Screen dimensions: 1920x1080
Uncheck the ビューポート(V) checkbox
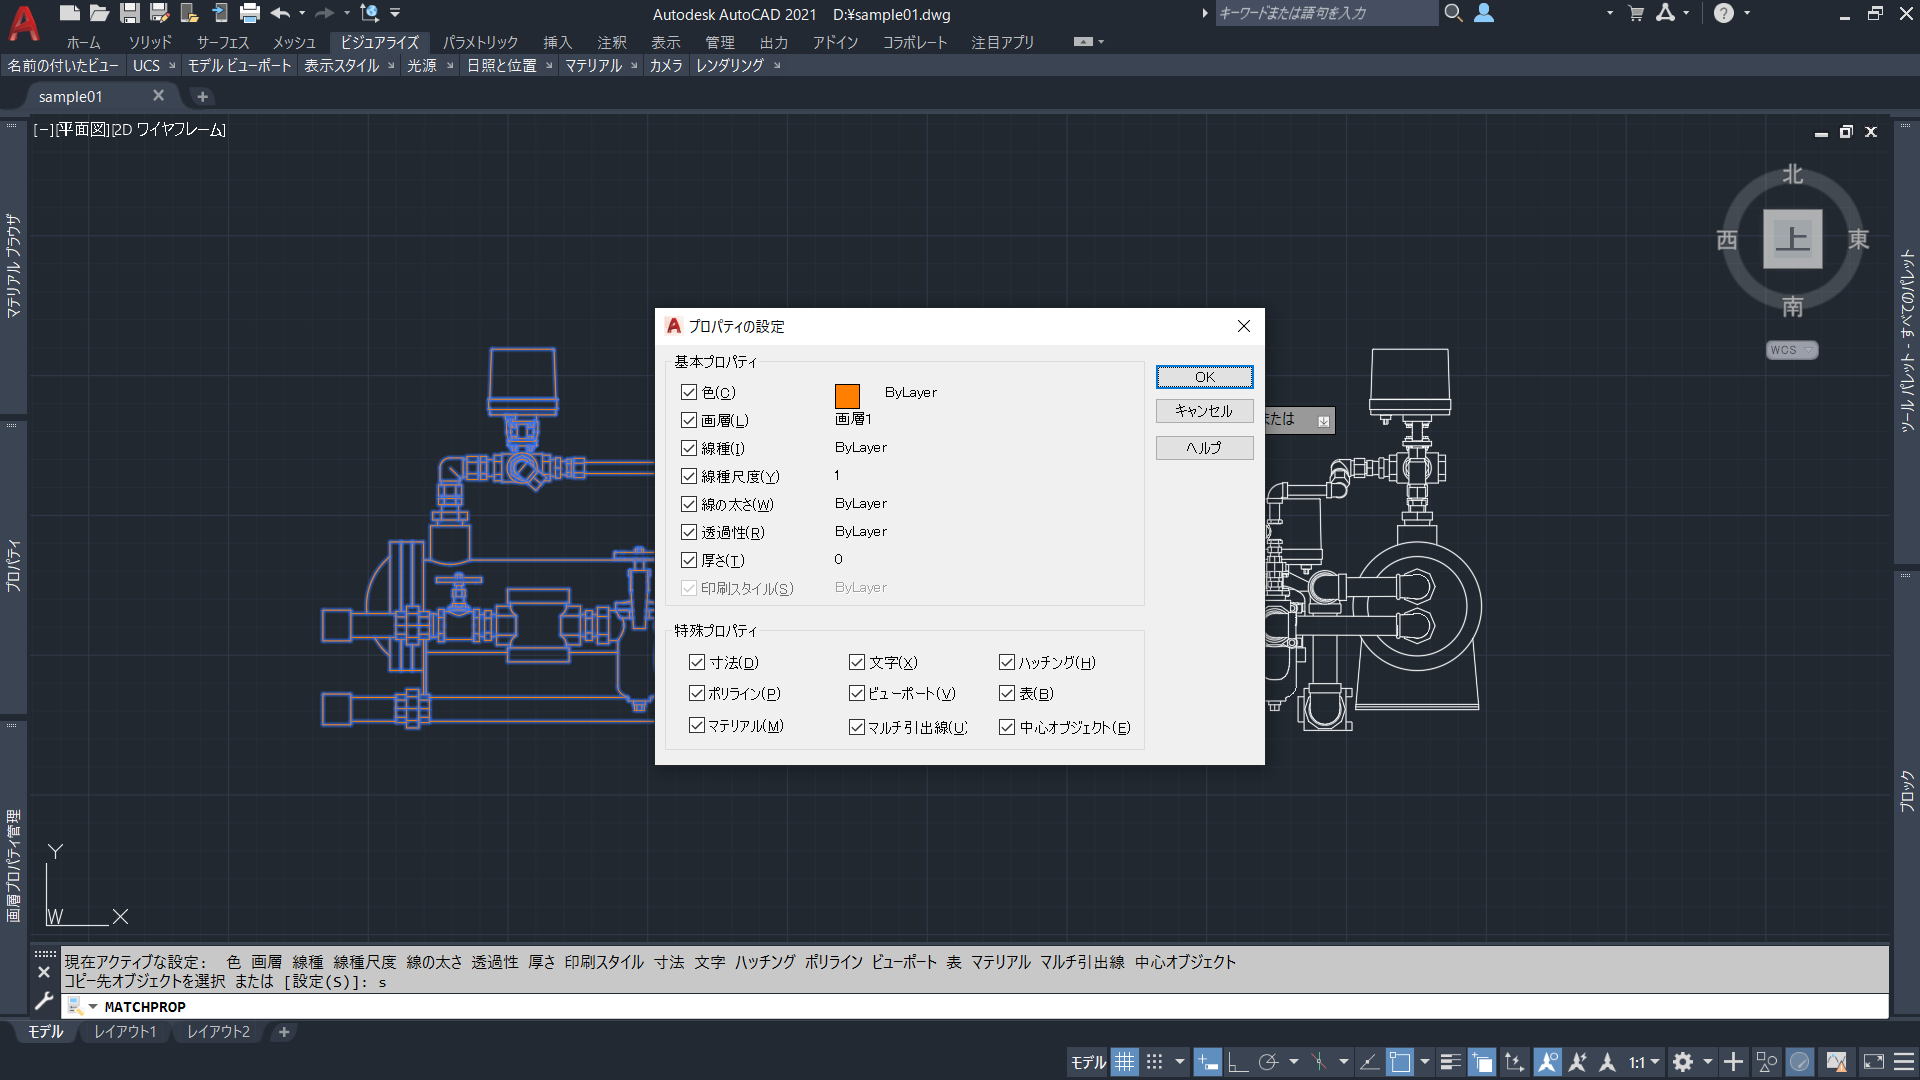(857, 693)
